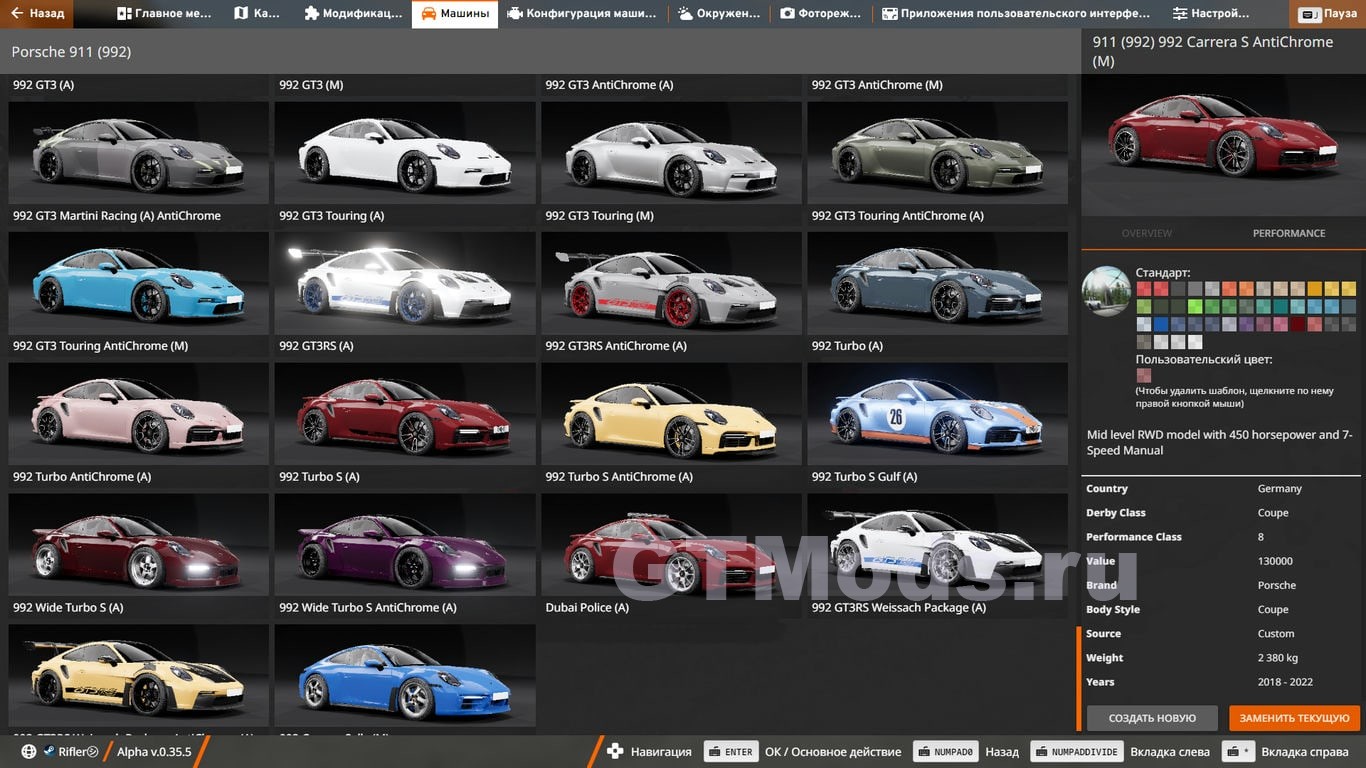Click the ENTER key hint icon
Viewport: 1366px width, 768px height.
tap(730, 752)
